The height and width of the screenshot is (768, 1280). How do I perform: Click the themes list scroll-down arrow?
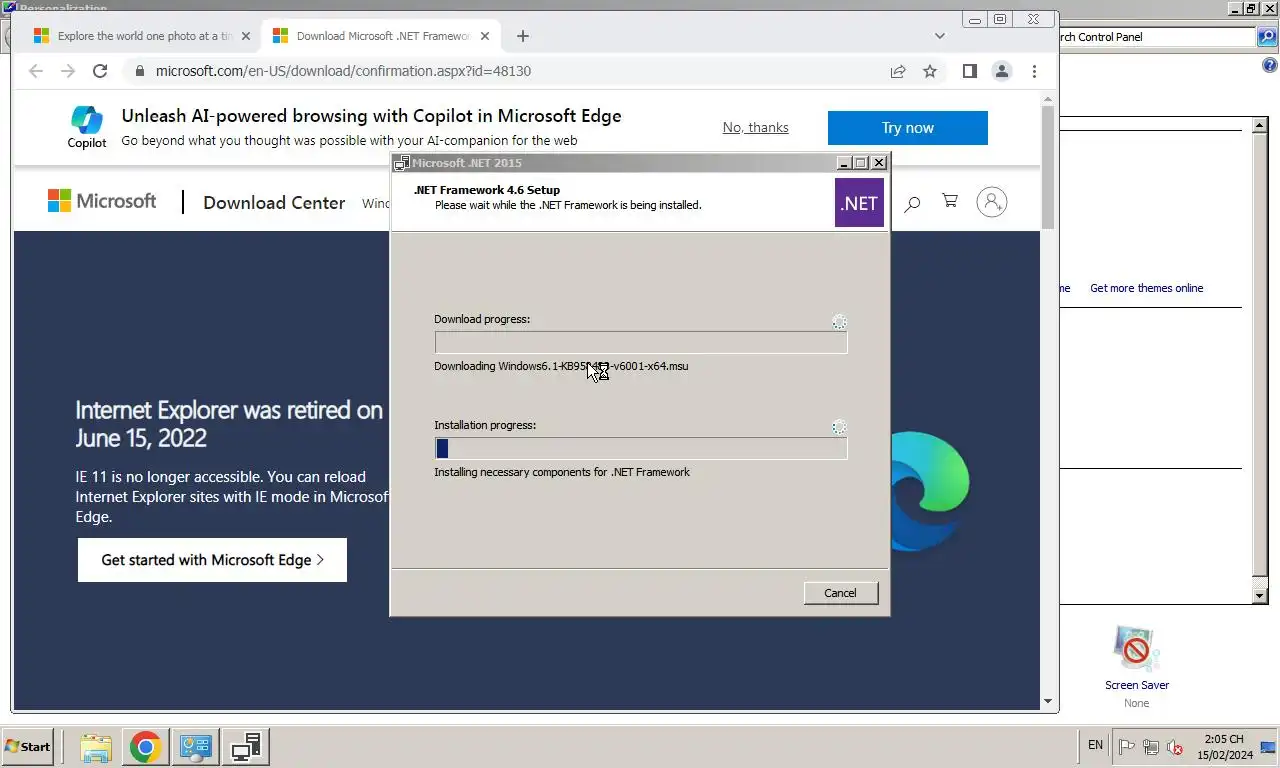tap(1260, 596)
